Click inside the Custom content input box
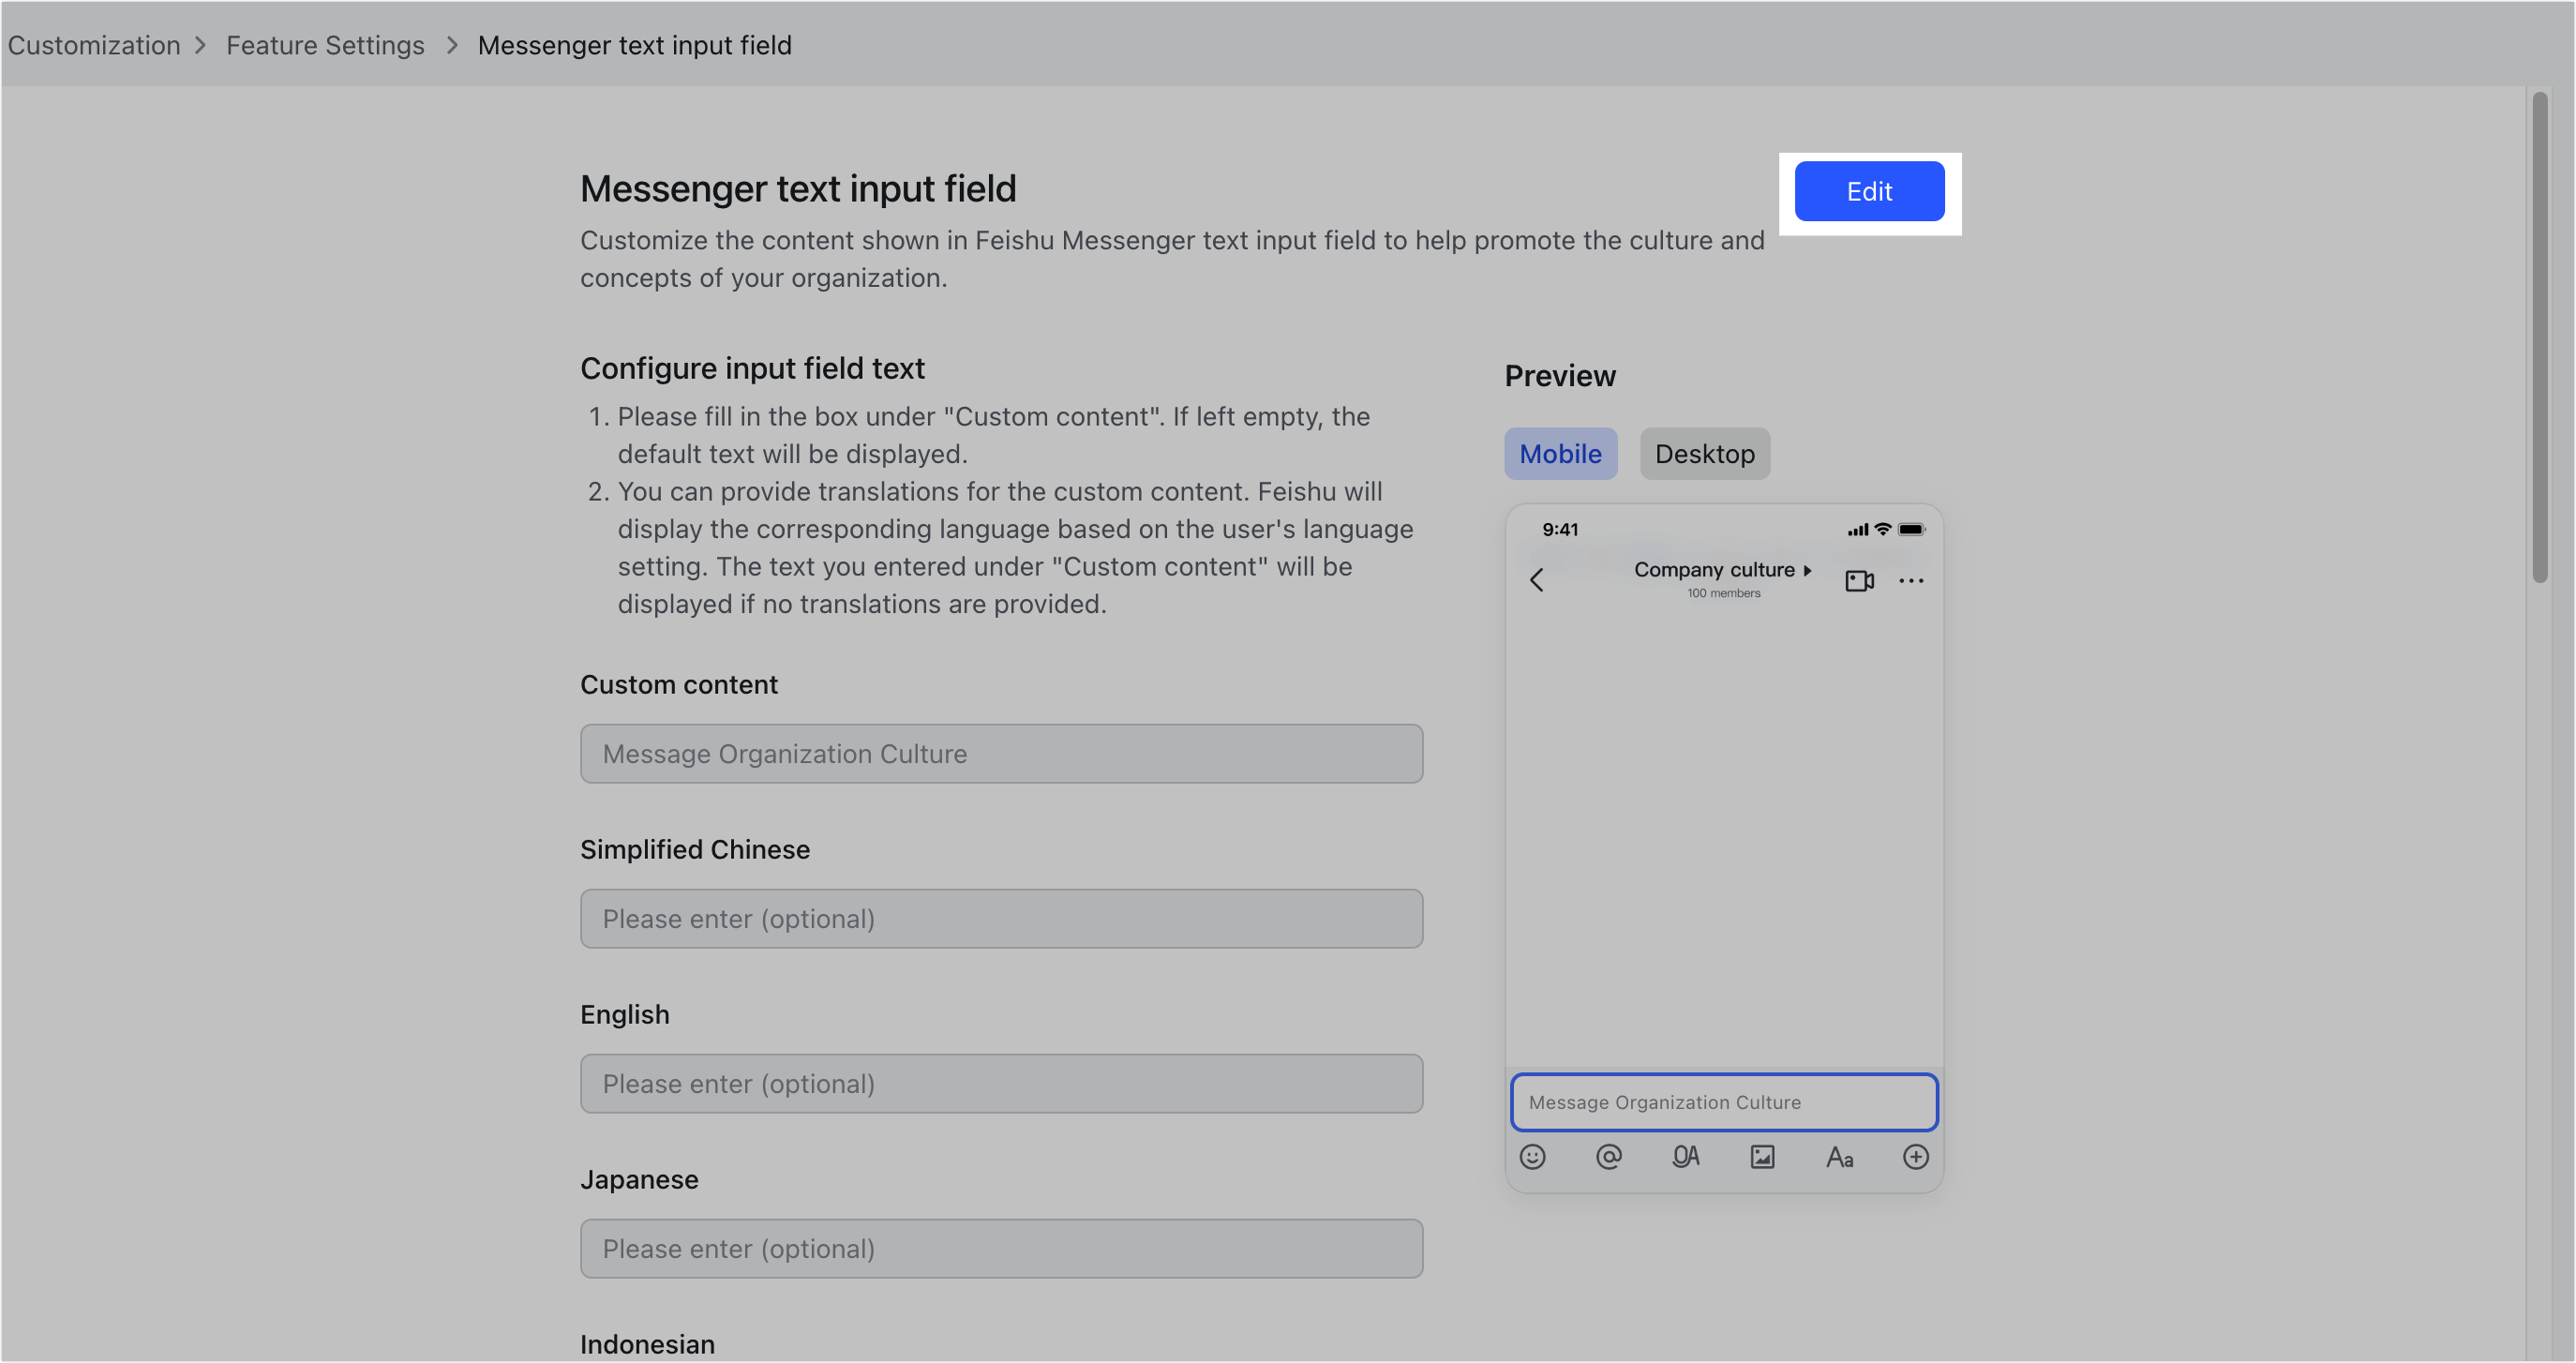 1000,753
